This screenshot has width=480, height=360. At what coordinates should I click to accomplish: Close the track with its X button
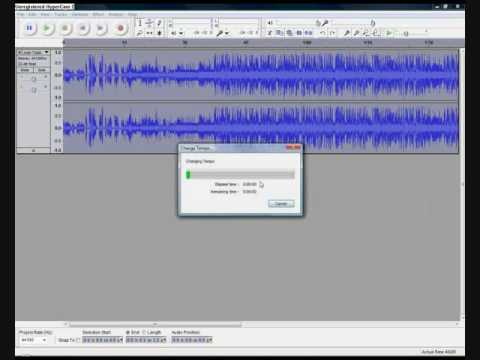pos(20,52)
